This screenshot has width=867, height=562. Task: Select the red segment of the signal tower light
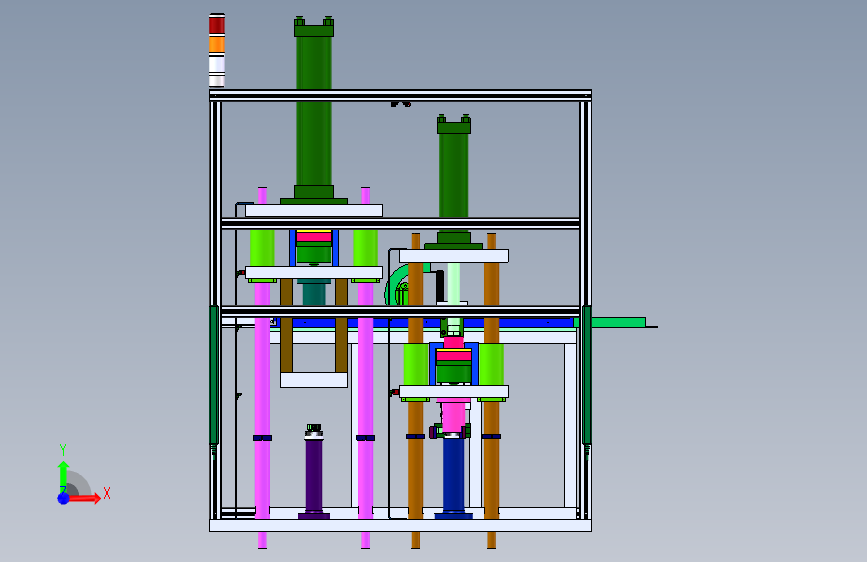[217, 25]
